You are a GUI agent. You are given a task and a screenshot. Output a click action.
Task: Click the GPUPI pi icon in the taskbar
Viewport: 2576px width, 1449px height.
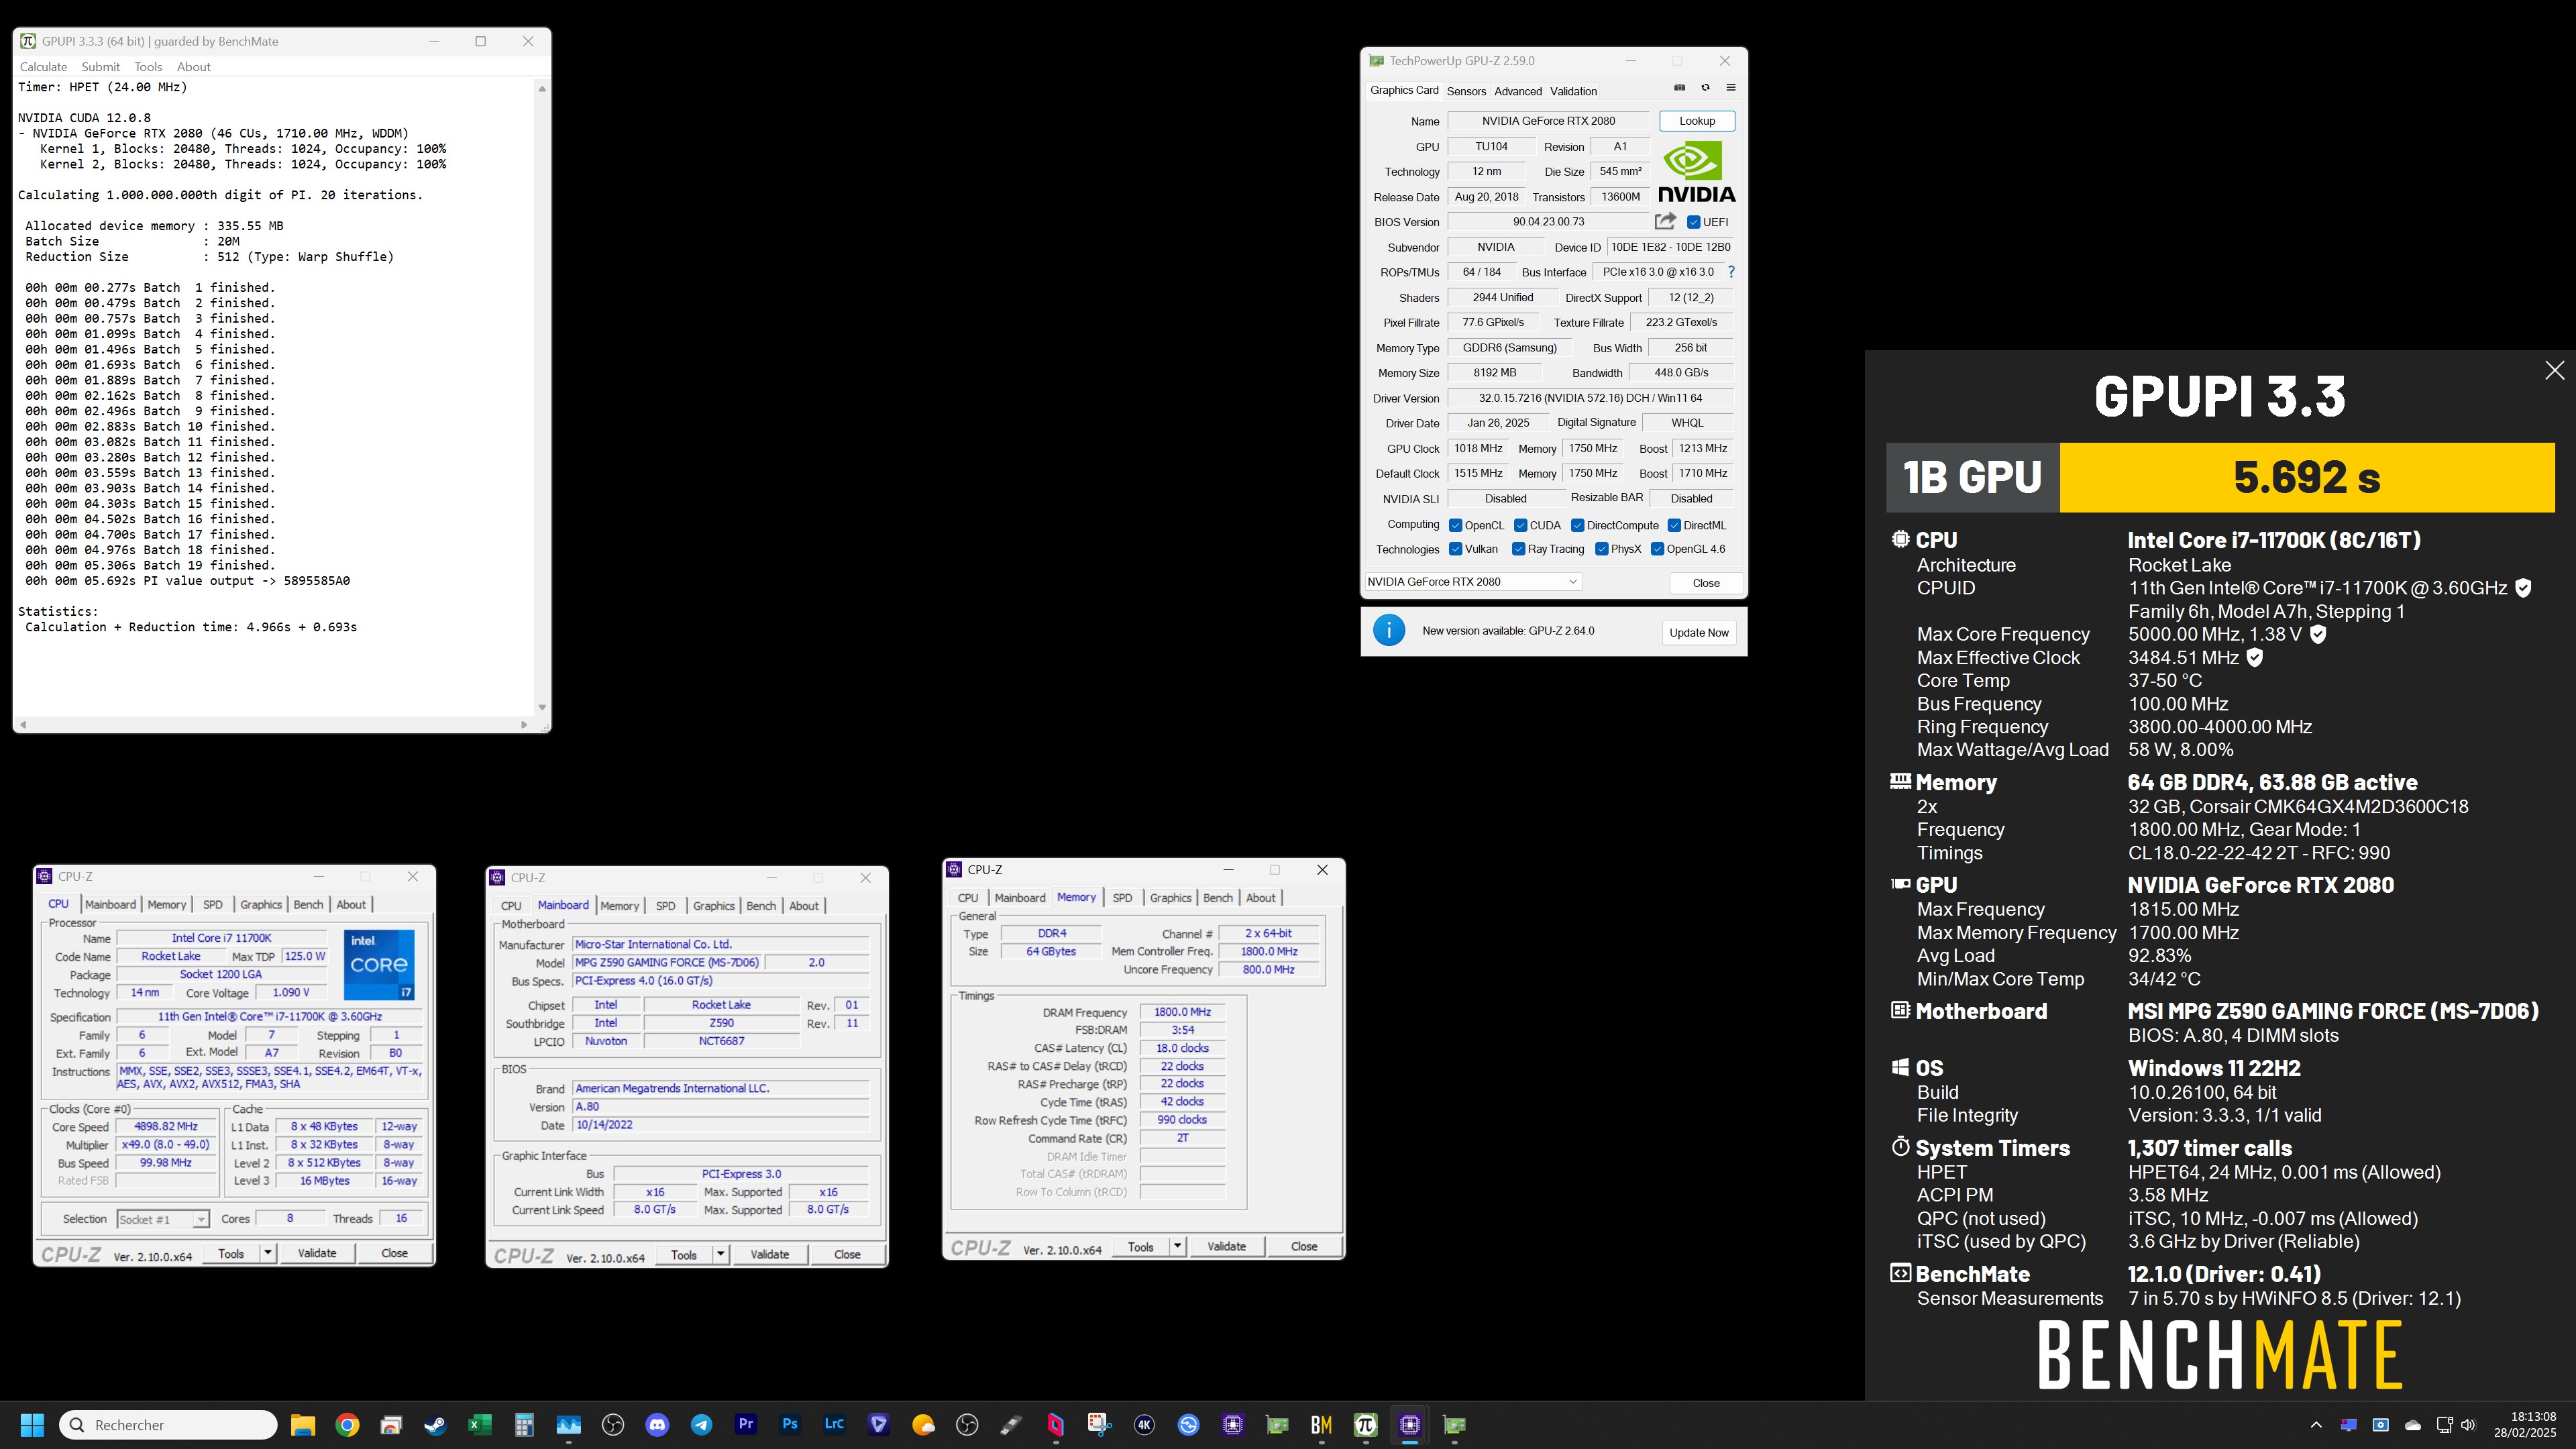[1365, 1425]
